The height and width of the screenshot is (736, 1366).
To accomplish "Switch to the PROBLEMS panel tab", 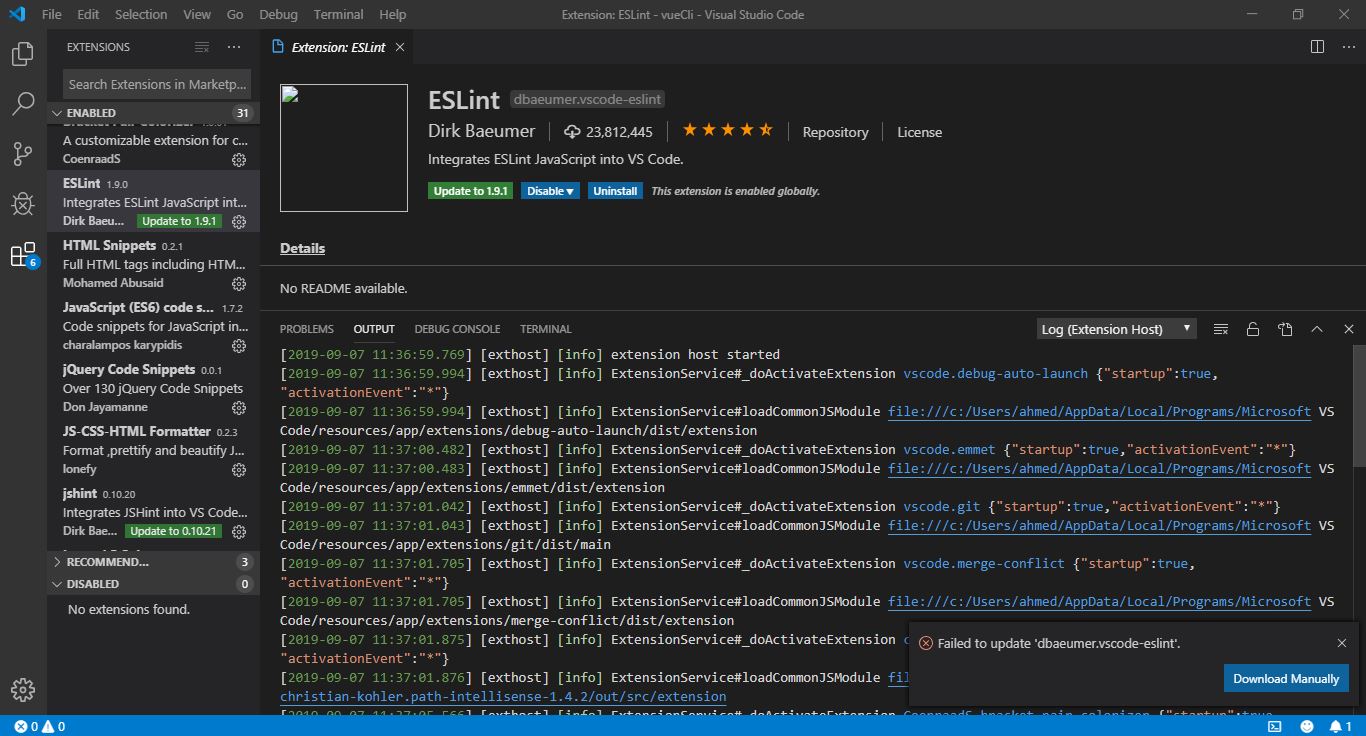I will coord(307,329).
